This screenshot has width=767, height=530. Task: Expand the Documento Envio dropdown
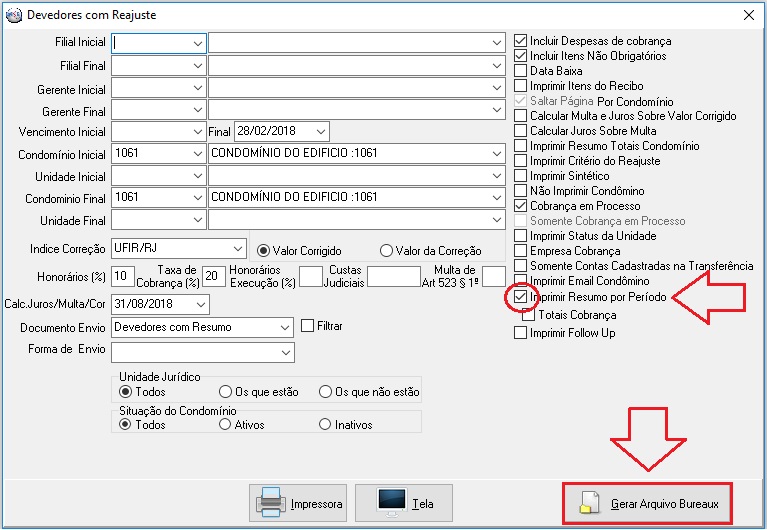(x=284, y=327)
